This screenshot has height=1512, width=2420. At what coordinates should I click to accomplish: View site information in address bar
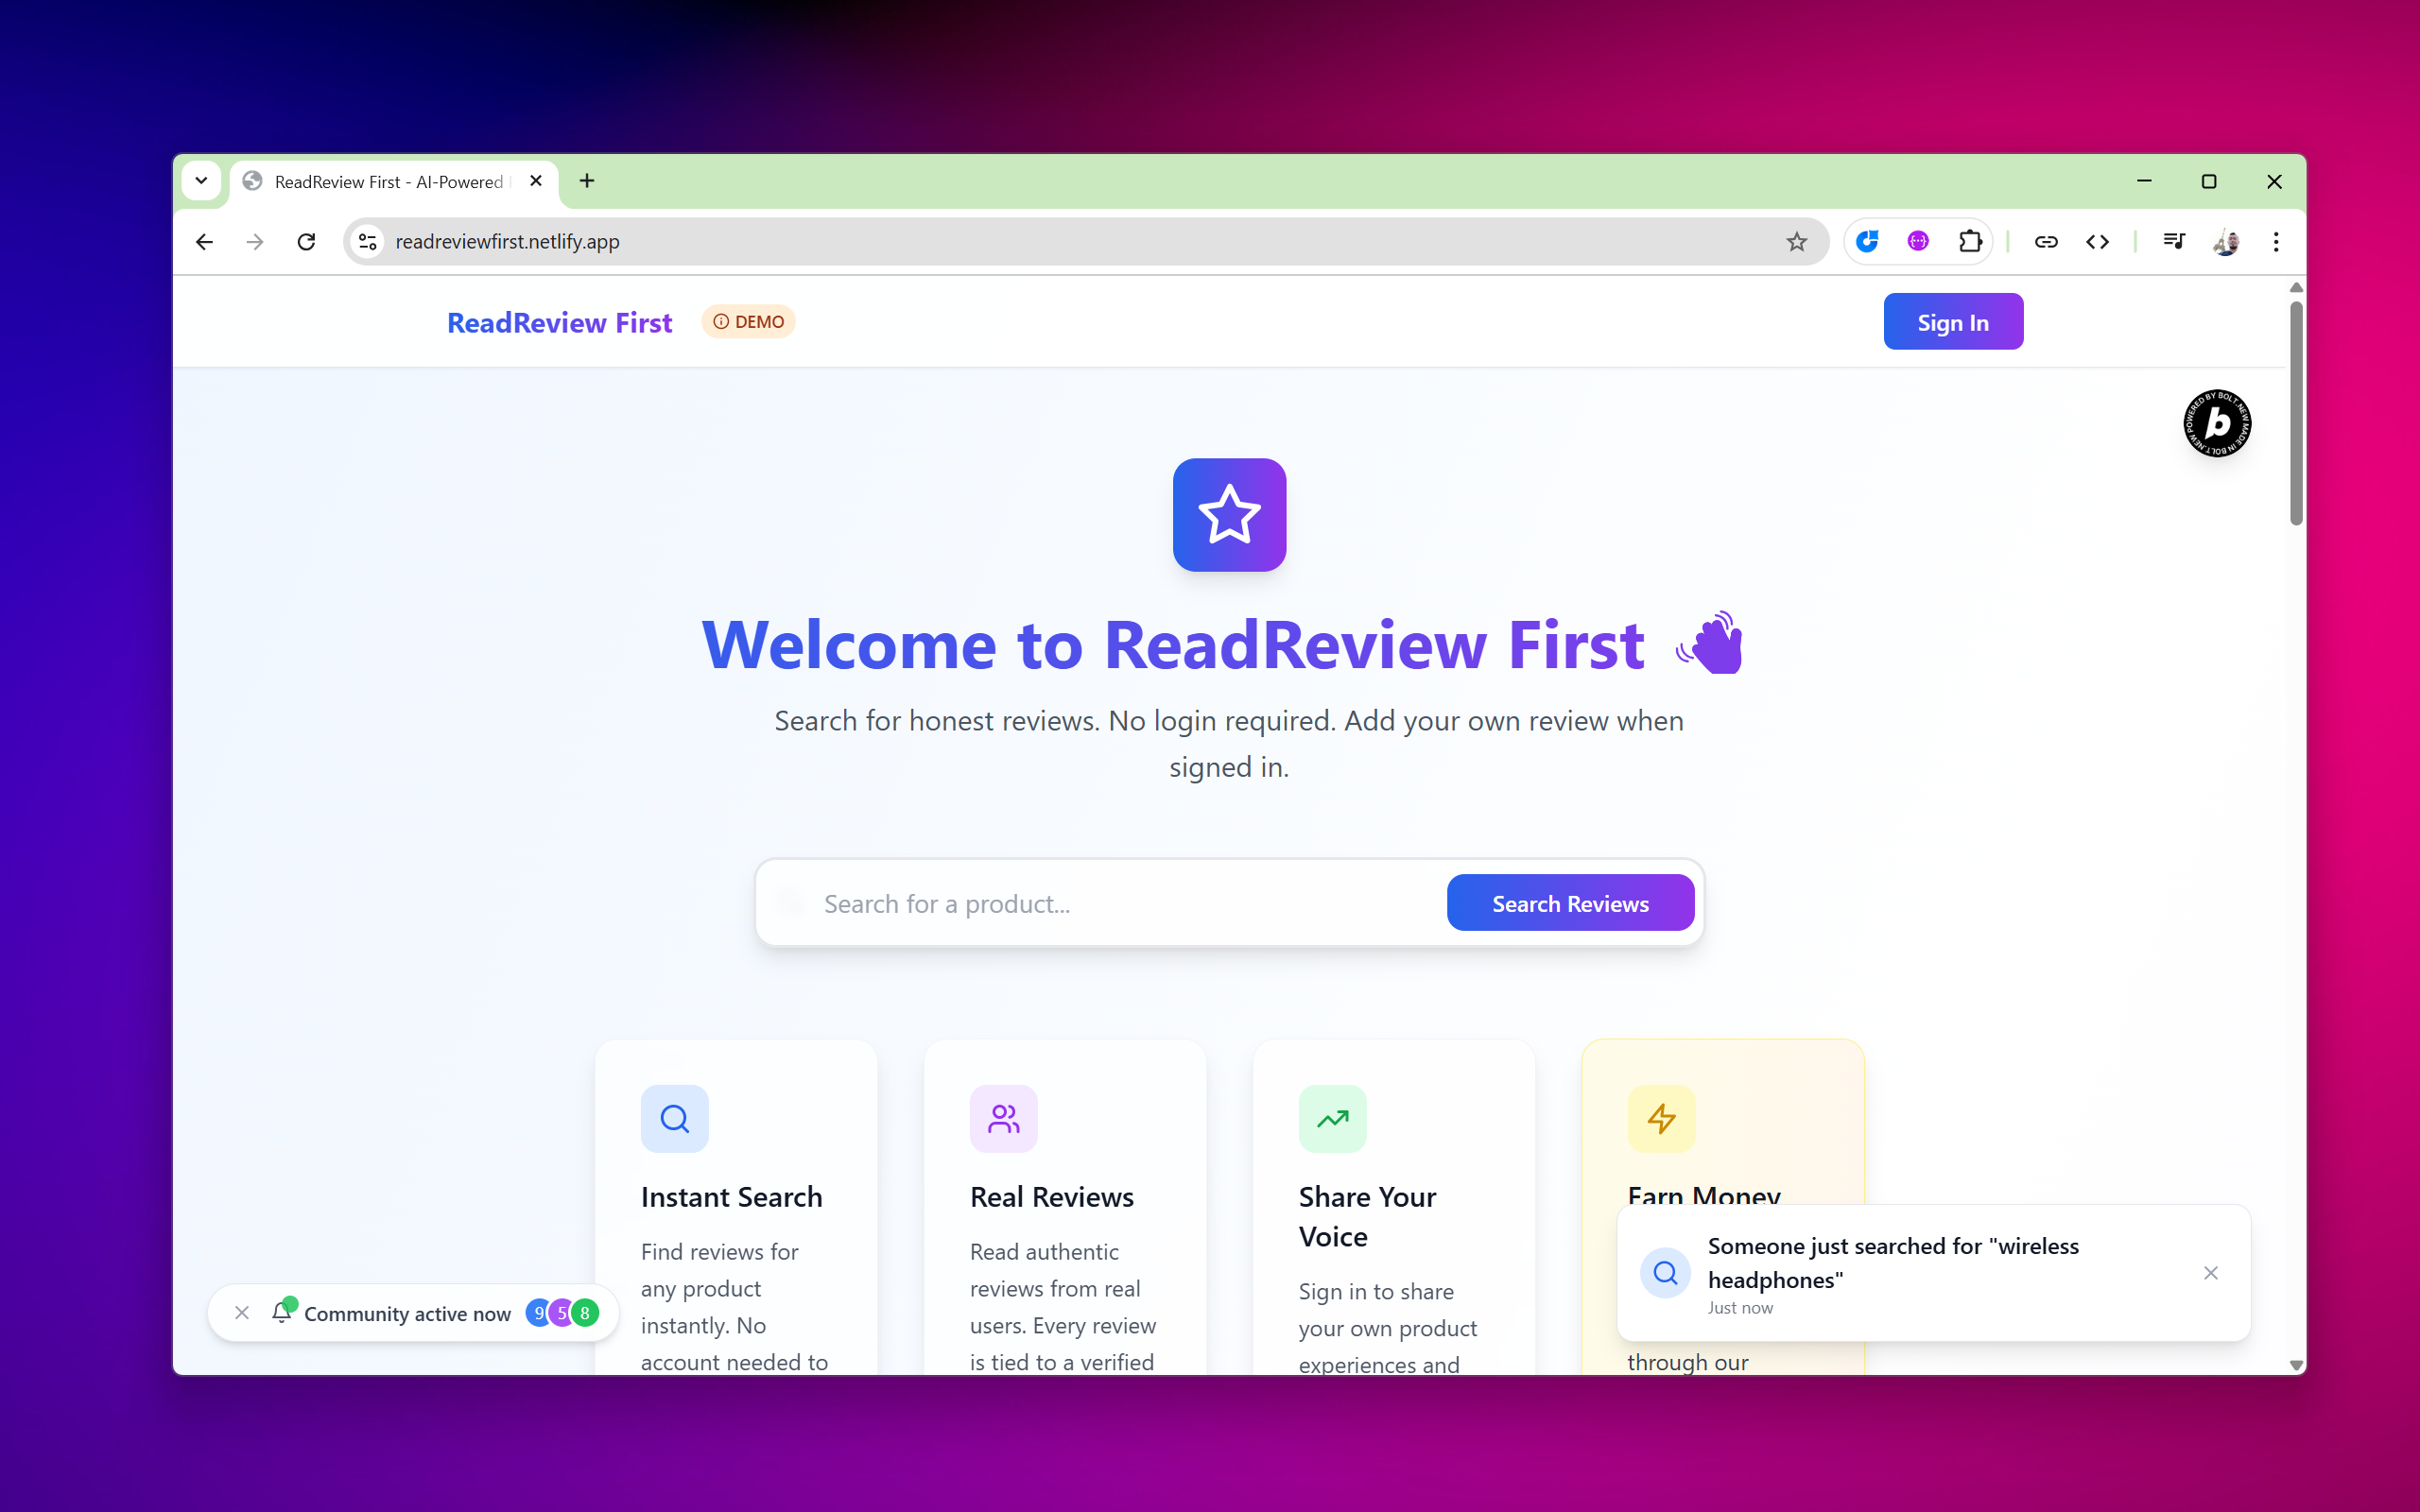click(x=368, y=241)
